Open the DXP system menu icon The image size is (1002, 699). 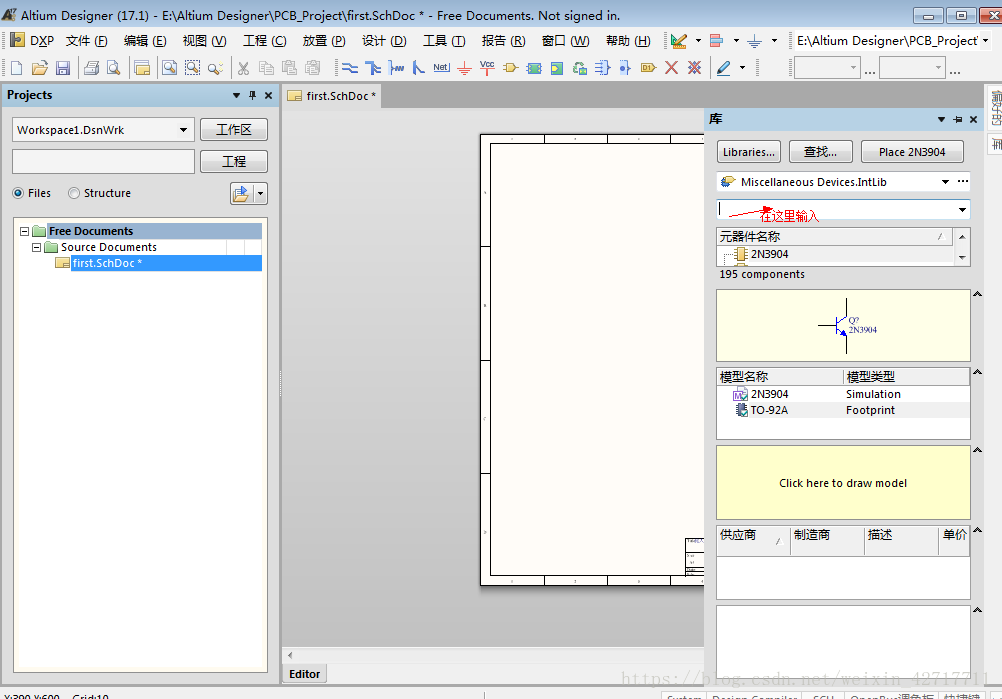17,40
